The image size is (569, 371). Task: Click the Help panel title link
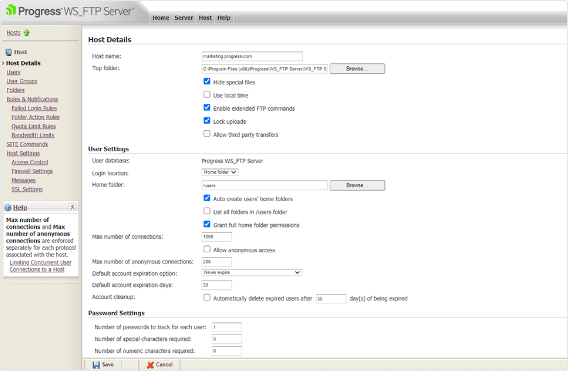(20, 208)
